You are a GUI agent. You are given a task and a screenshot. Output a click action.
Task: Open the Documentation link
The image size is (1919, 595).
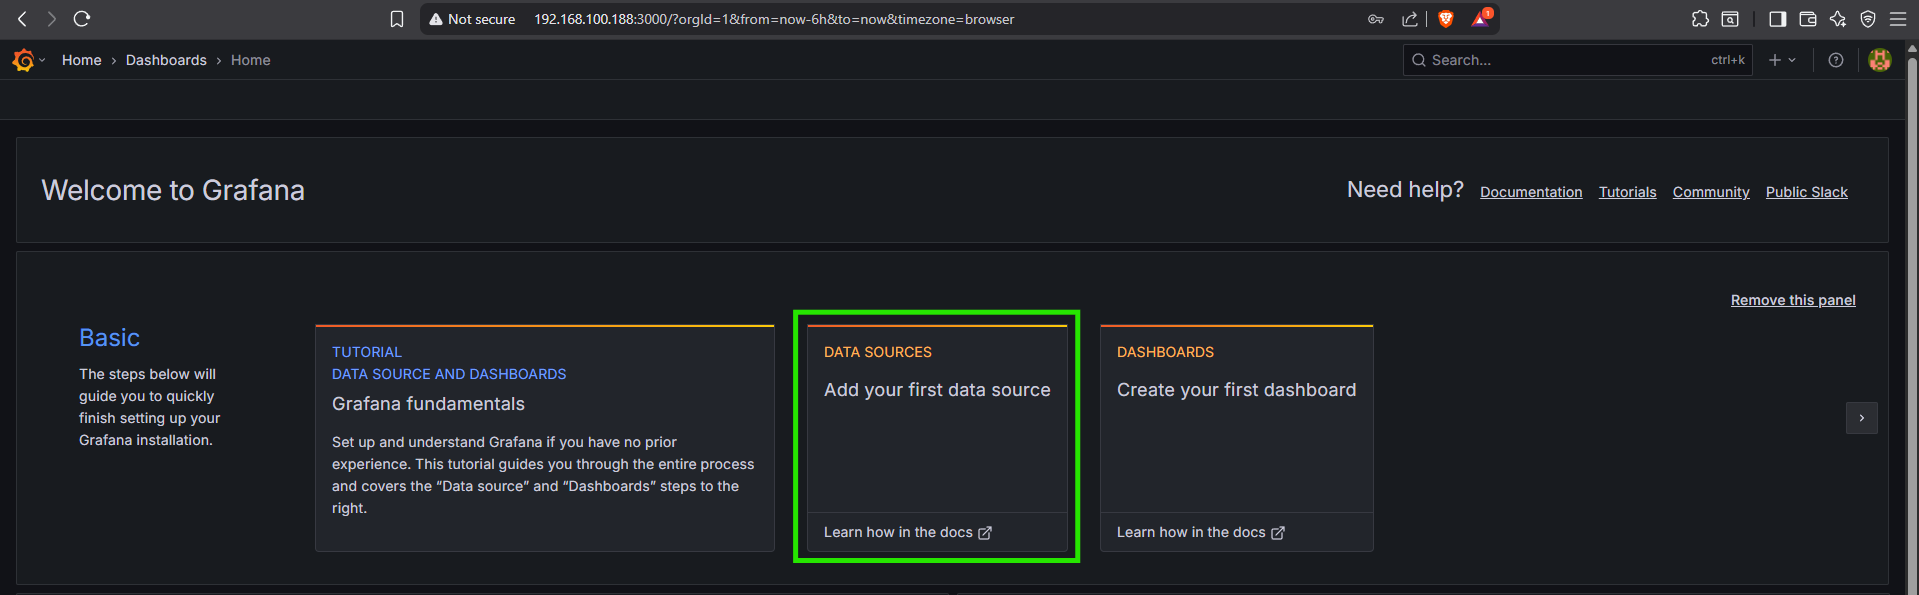click(x=1530, y=192)
